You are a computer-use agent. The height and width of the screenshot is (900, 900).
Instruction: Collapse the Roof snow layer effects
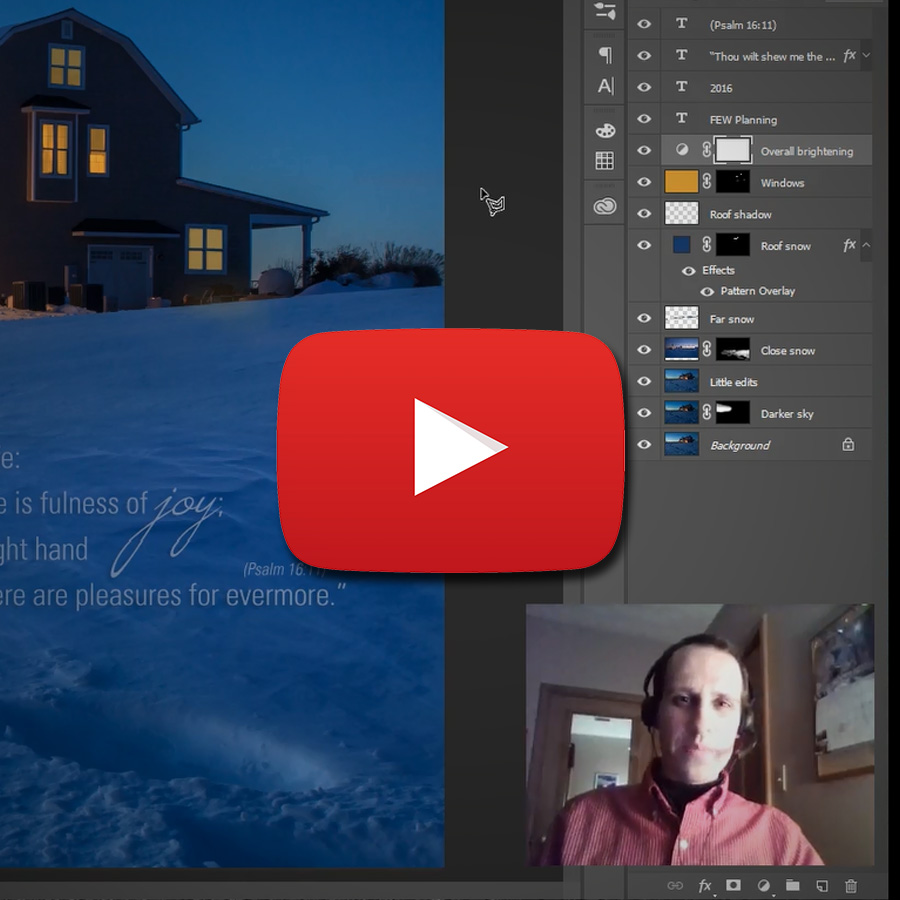(x=866, y=245)
